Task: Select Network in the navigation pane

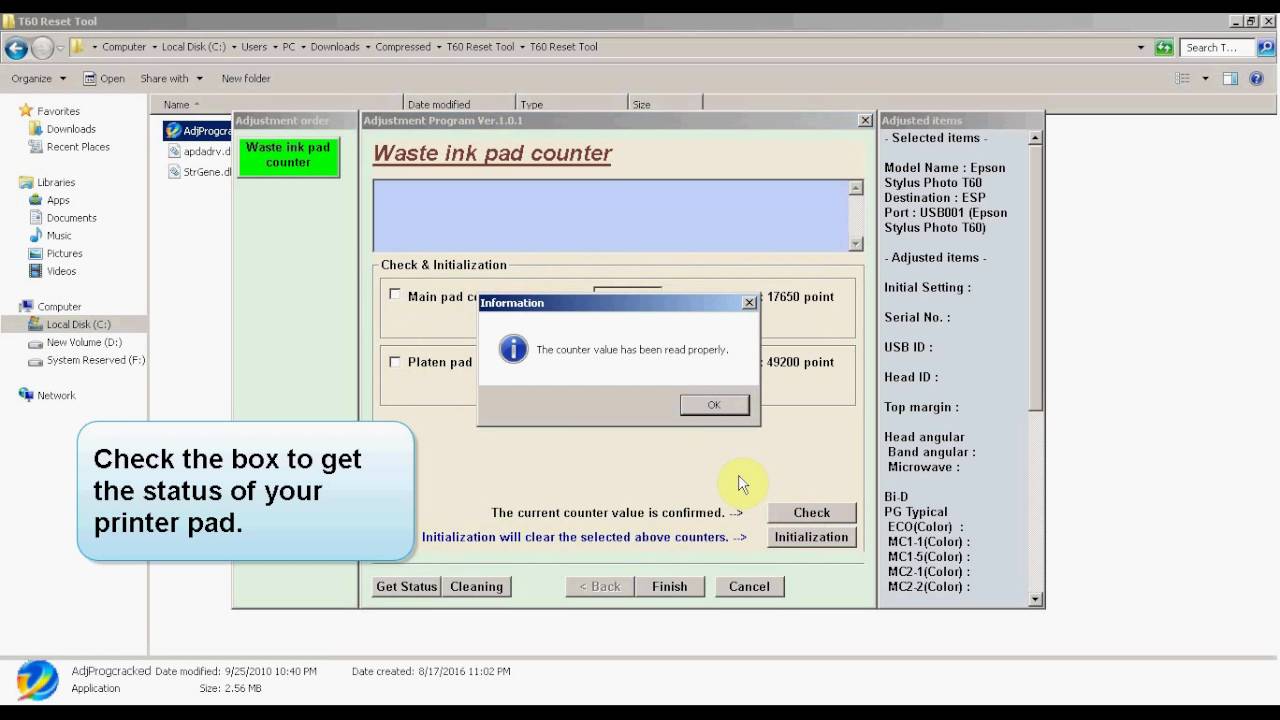Action: (x=56, y=395)
